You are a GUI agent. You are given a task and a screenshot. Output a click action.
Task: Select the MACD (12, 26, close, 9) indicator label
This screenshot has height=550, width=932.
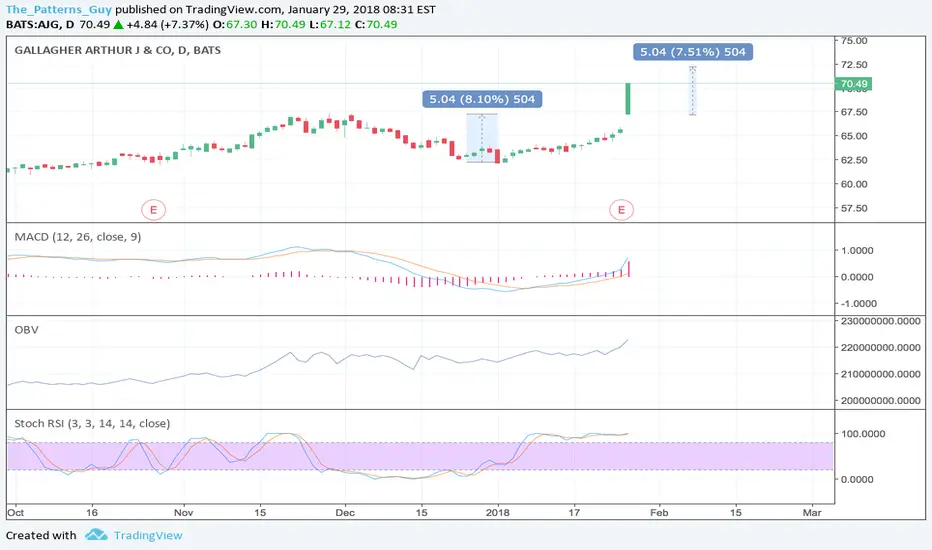coord(78,237)
